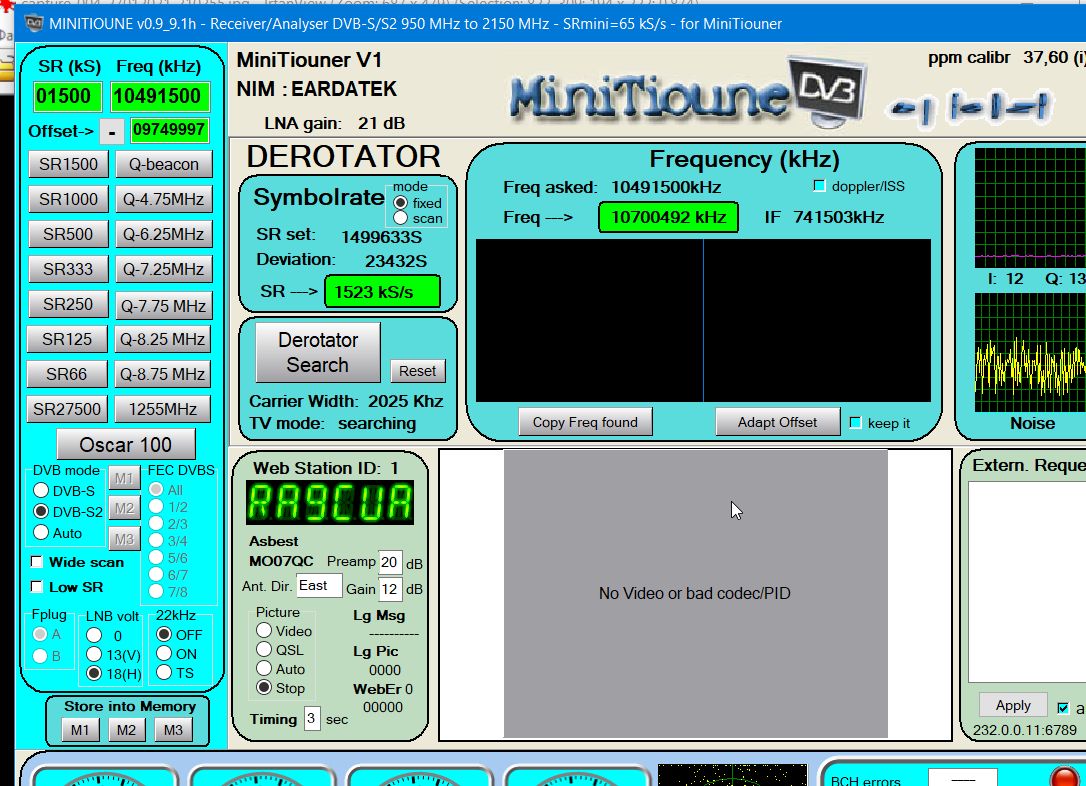The height and width of the screenshot is (786, 1086).
Task: Tune to Q-4.75MHz preset
Action: pos(163,199)
